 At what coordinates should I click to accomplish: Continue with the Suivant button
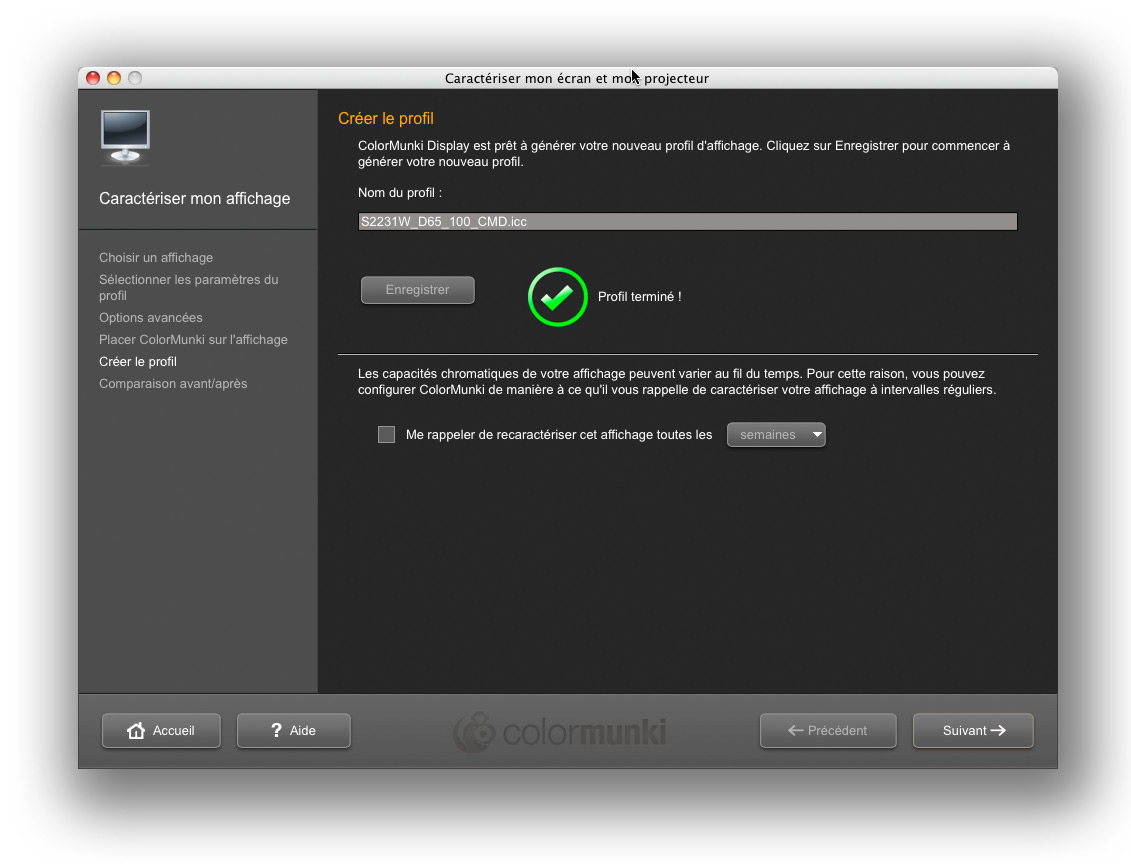coord(973,731)
